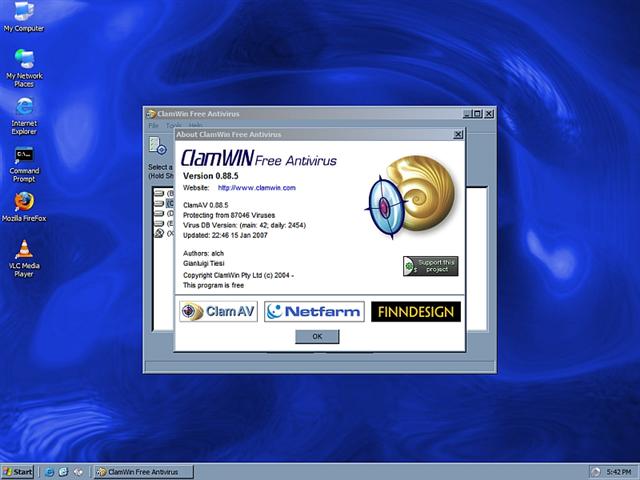Click the 'Authors: alch' line
This screenshot has height=480, width=640.
point(203,253)
